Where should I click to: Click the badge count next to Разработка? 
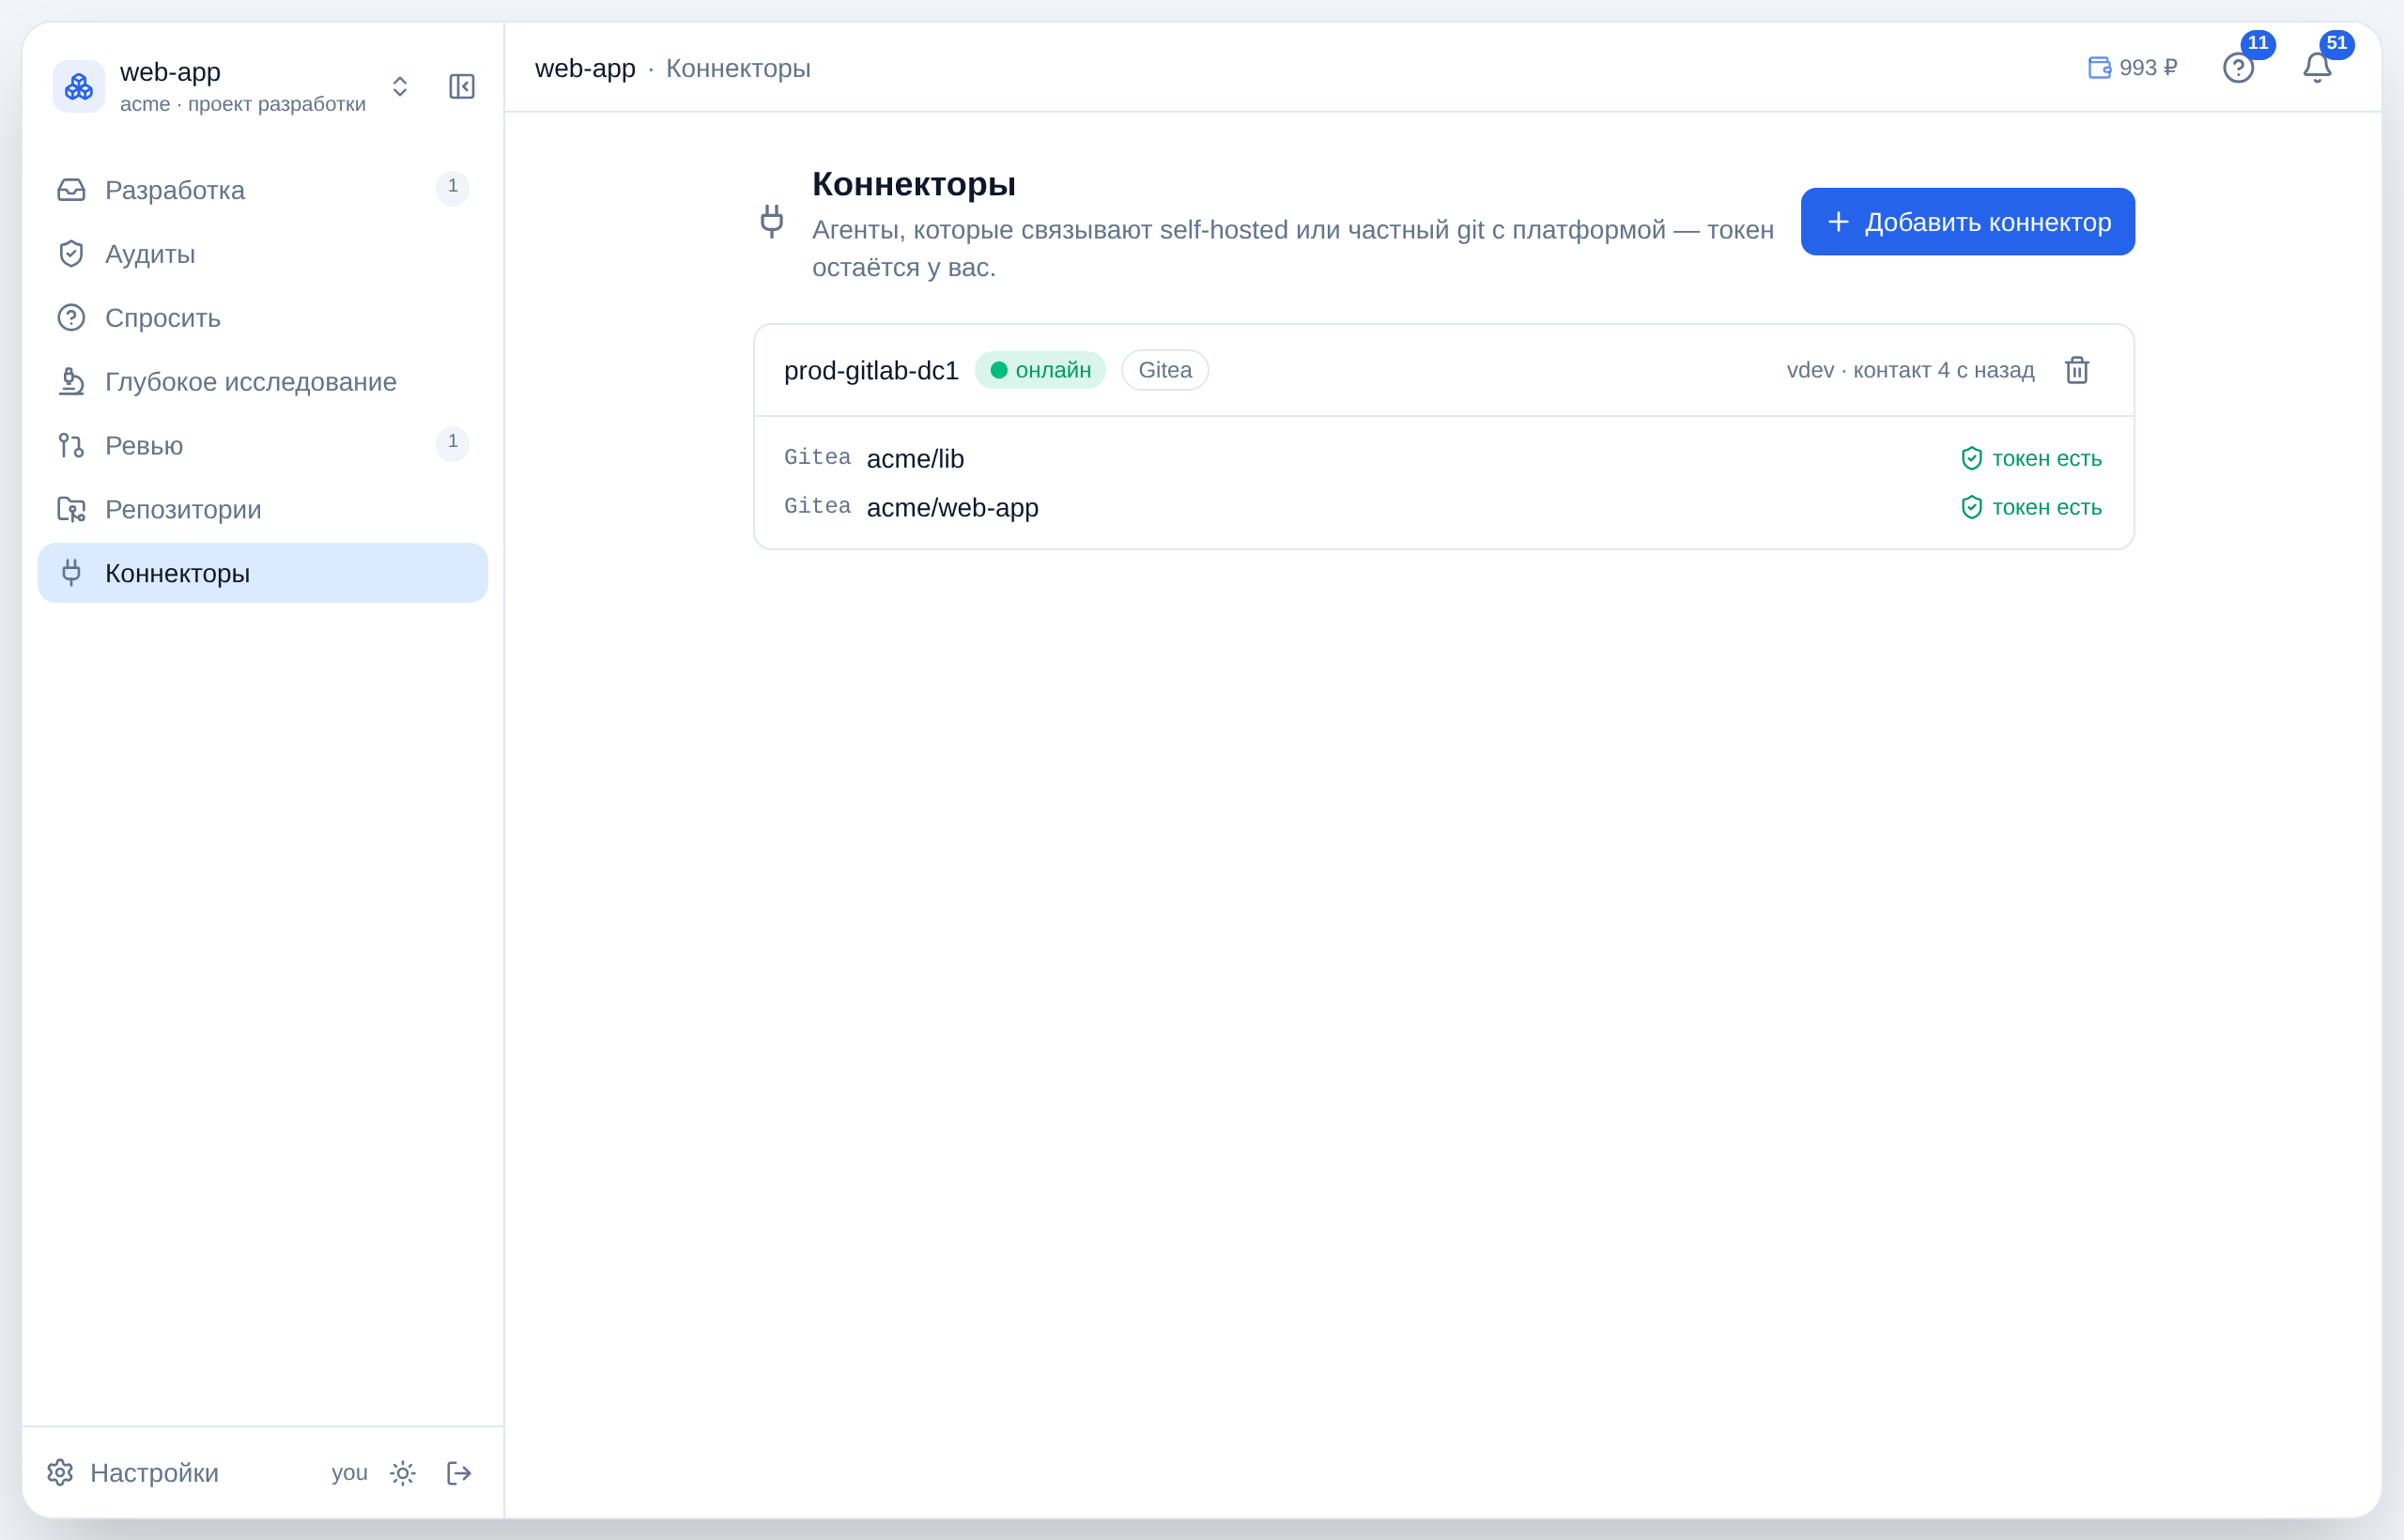point(453,187)
